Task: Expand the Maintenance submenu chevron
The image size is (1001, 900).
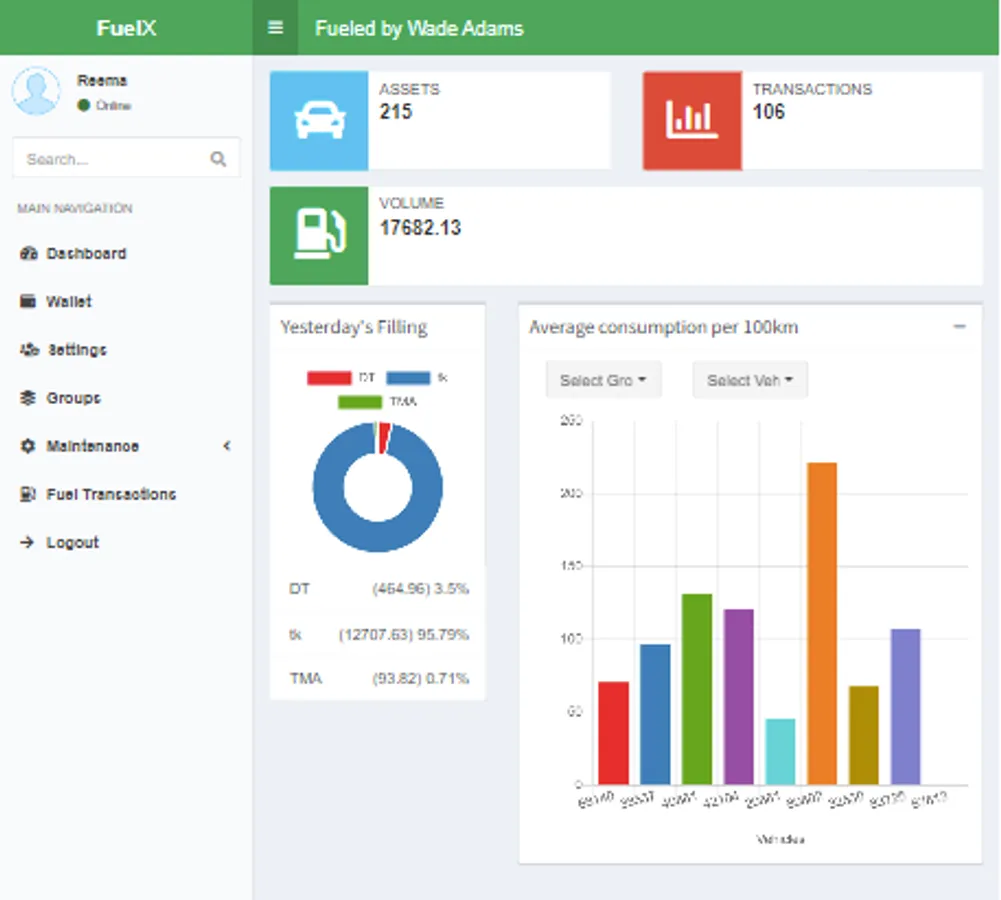Action: point(227,446)
